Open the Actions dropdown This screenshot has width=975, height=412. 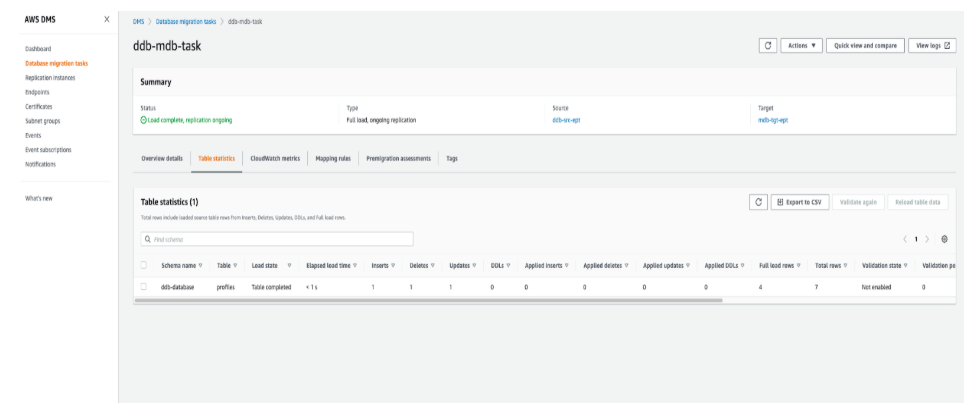click(x=801, y=45)
